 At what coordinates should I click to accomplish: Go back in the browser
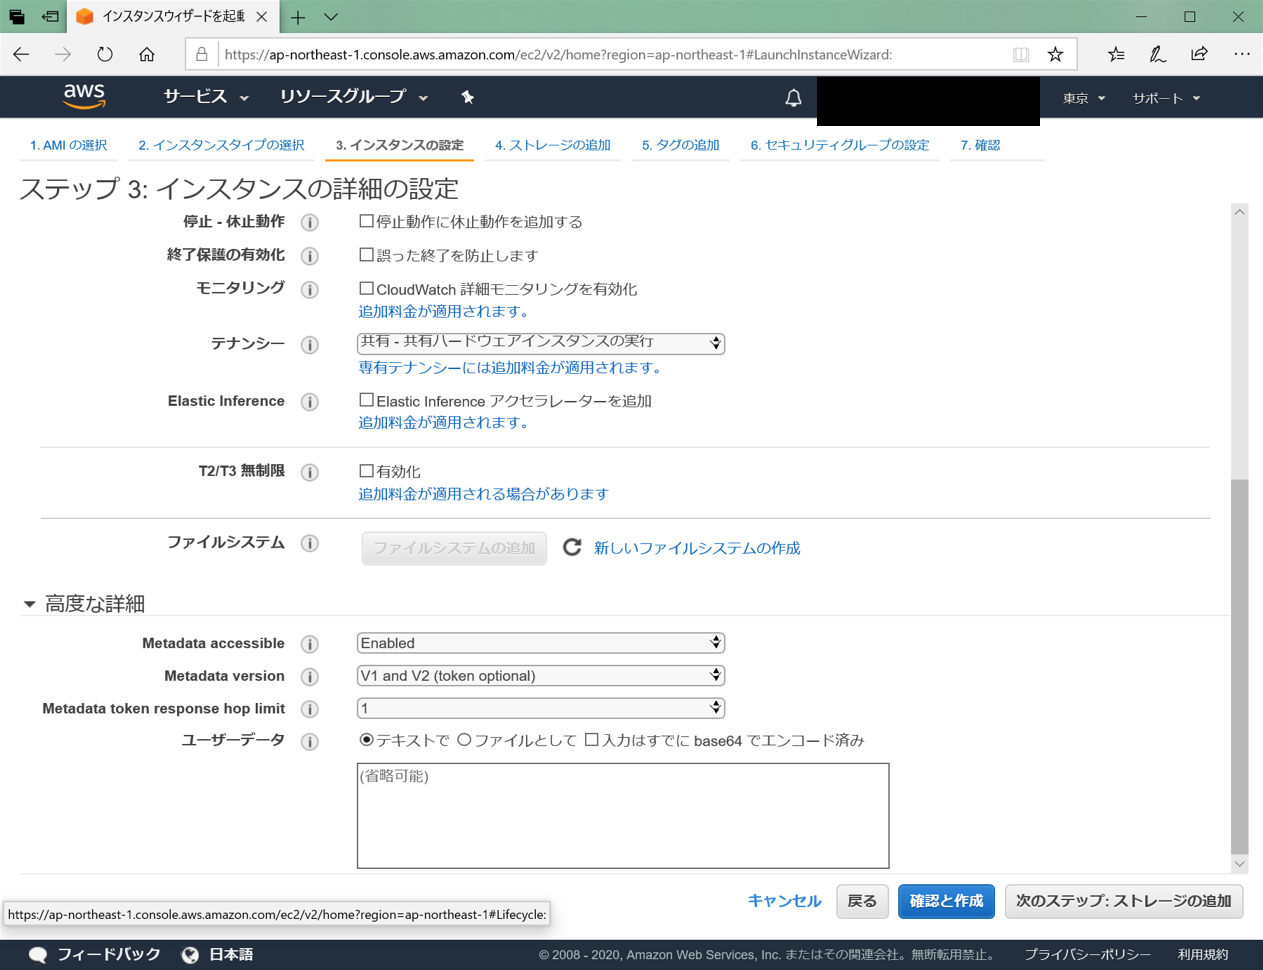click(22, 54)
